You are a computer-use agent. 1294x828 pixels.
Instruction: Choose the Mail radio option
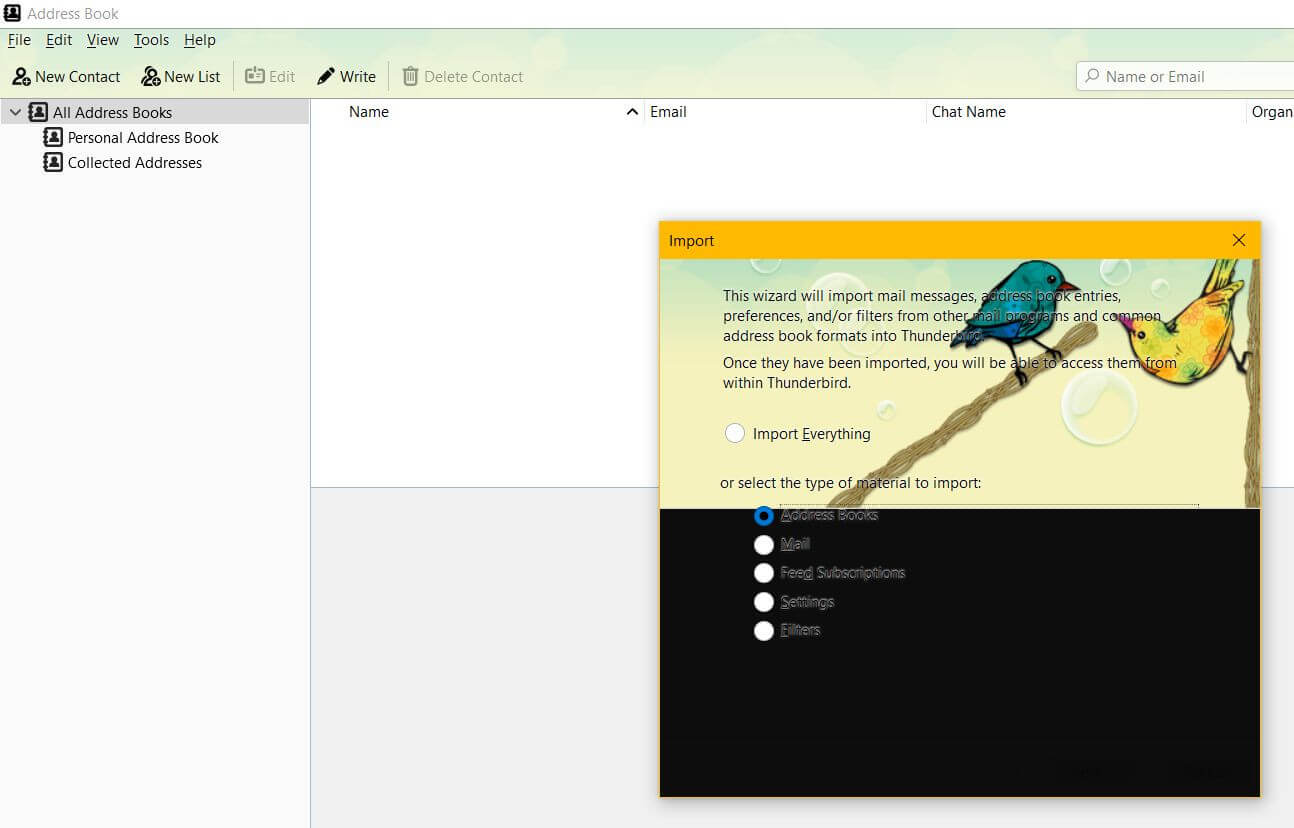tap(764, 545)
